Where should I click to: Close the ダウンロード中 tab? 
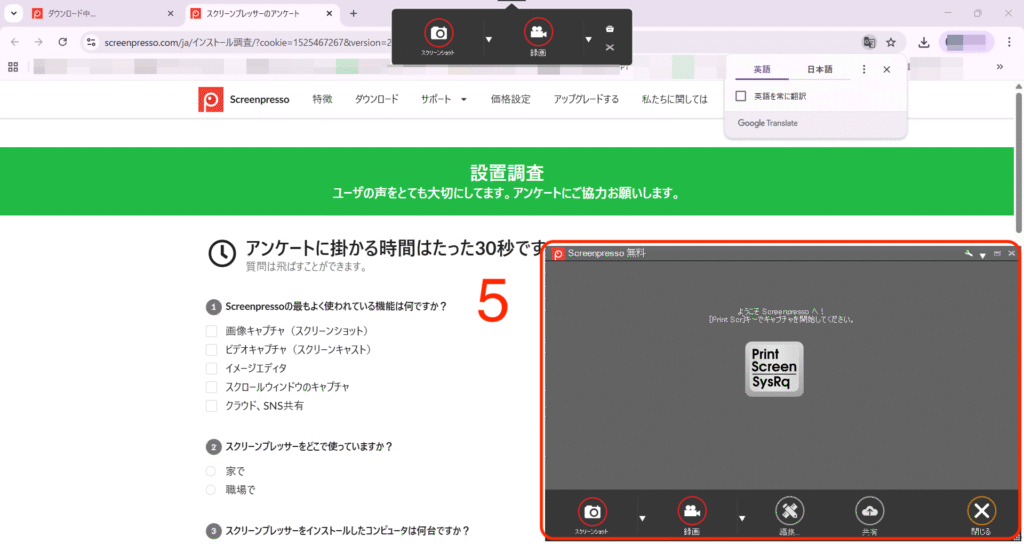(170, 14)
